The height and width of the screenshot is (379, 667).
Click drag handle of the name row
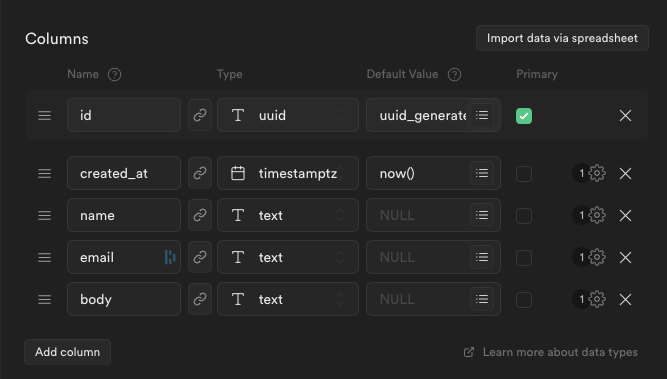pyautogui.click(x=45, y=215)
